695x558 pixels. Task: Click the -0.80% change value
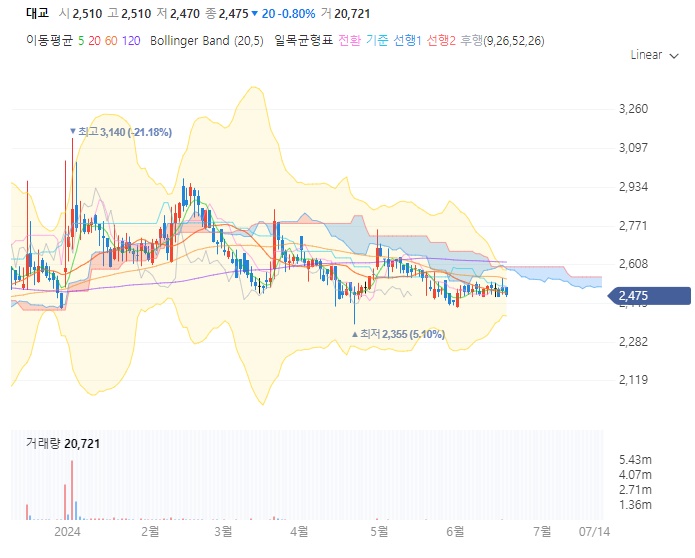click(296, 14)
